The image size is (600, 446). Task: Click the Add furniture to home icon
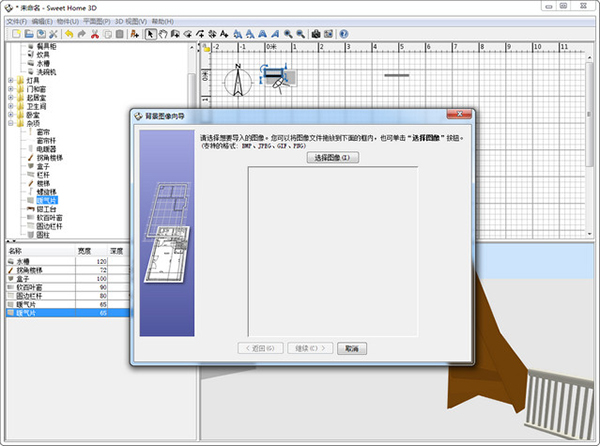pos(134,34)
